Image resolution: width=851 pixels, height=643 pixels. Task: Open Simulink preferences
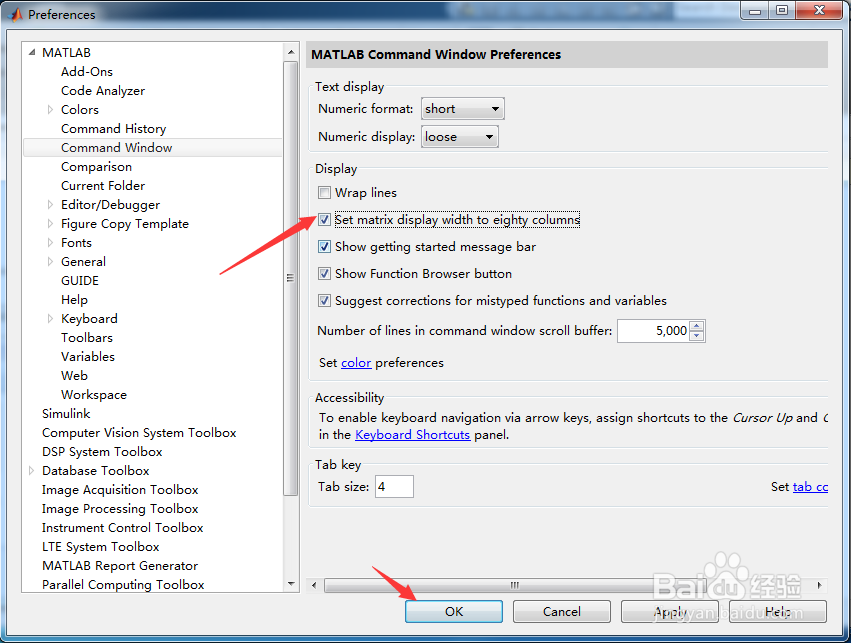(66, 413)
